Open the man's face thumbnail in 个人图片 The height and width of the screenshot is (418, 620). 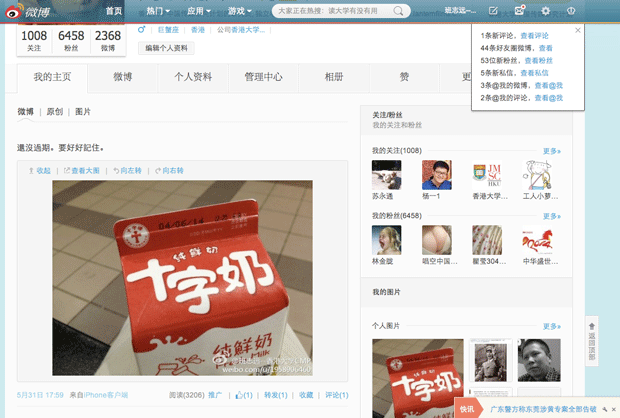(x=539, y=360)
